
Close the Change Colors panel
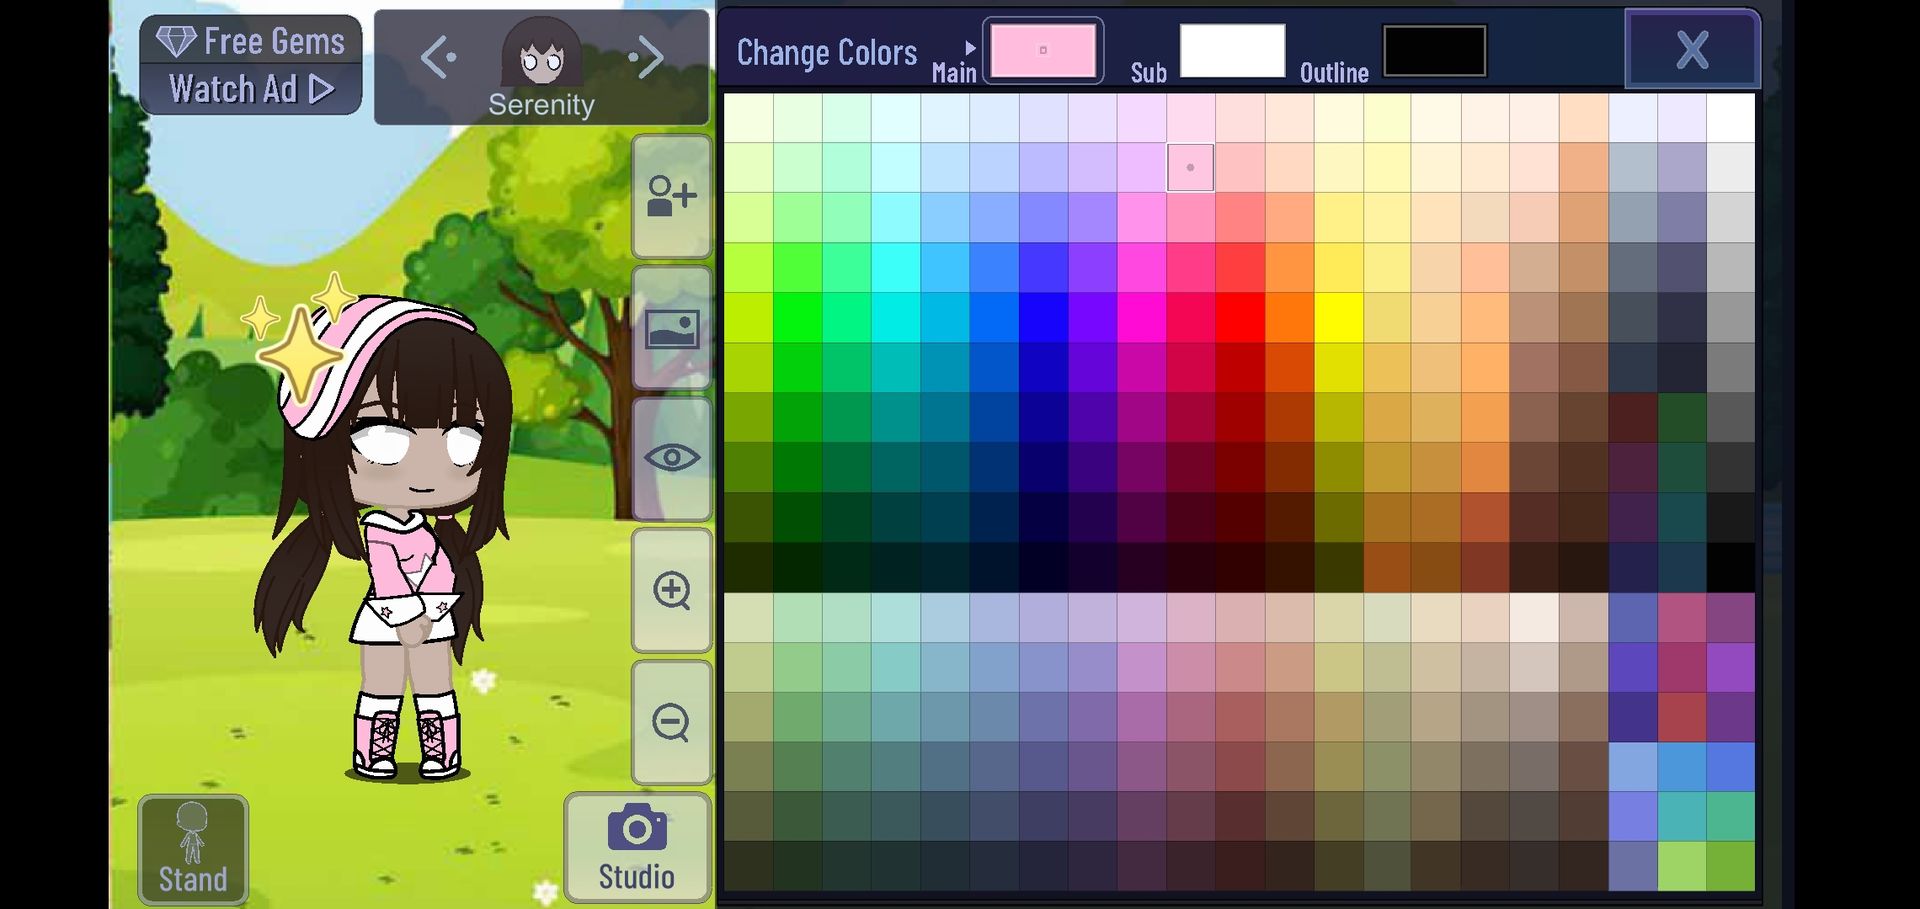point(1692,49)
